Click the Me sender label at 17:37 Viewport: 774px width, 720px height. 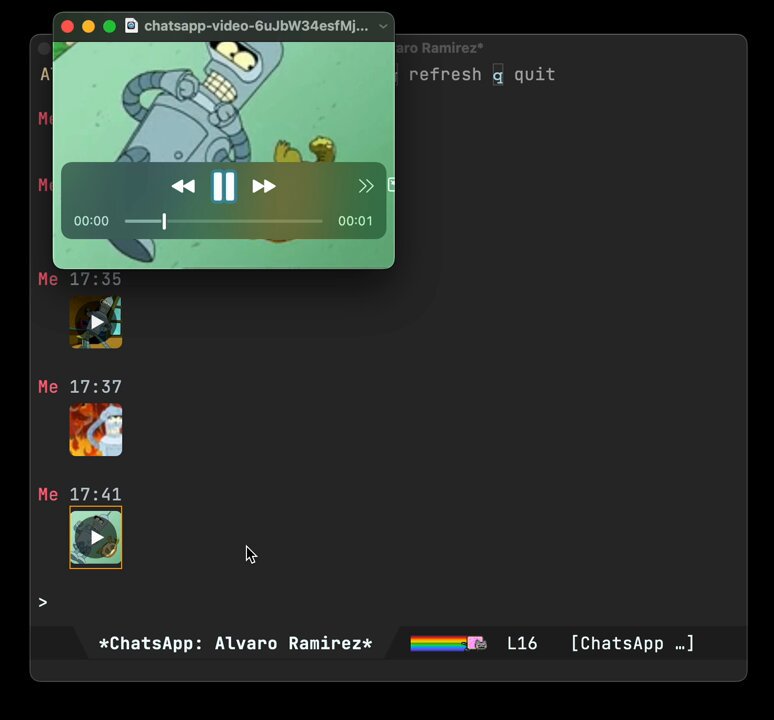(x=48, y=387)
